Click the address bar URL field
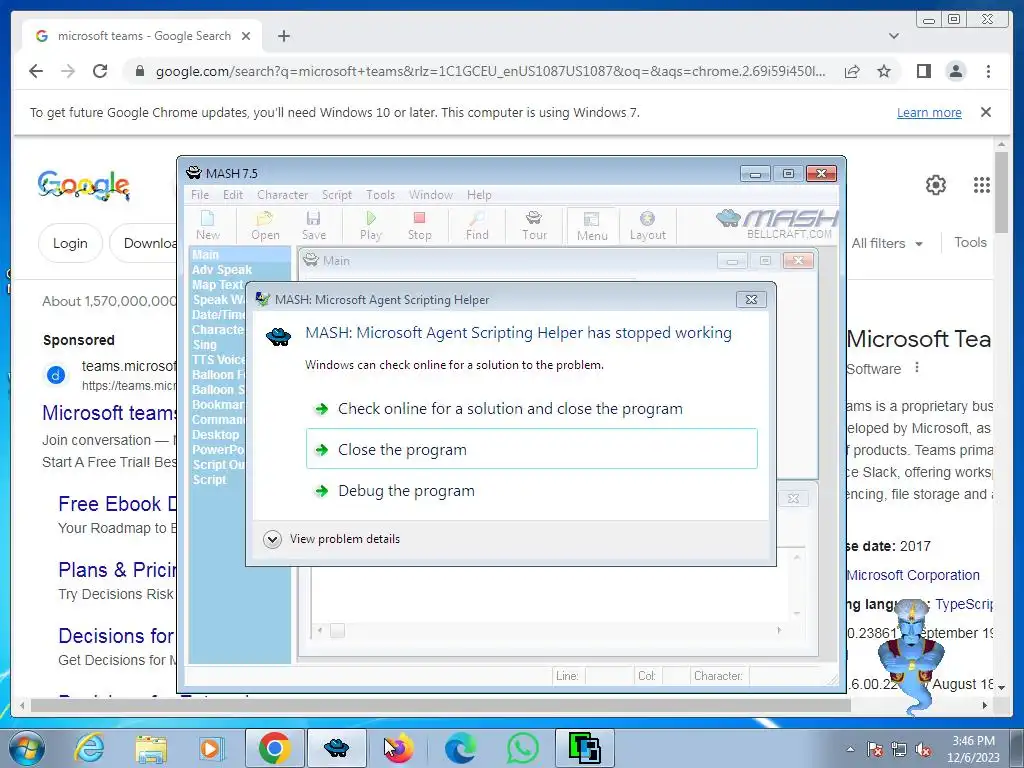Screen dimensions: 1024x768 490,71
